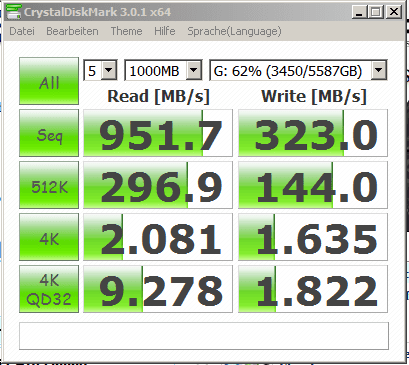Start the 512K benchmark test
409x365 pixels.
pyautogui.click(x=49, y=185)
